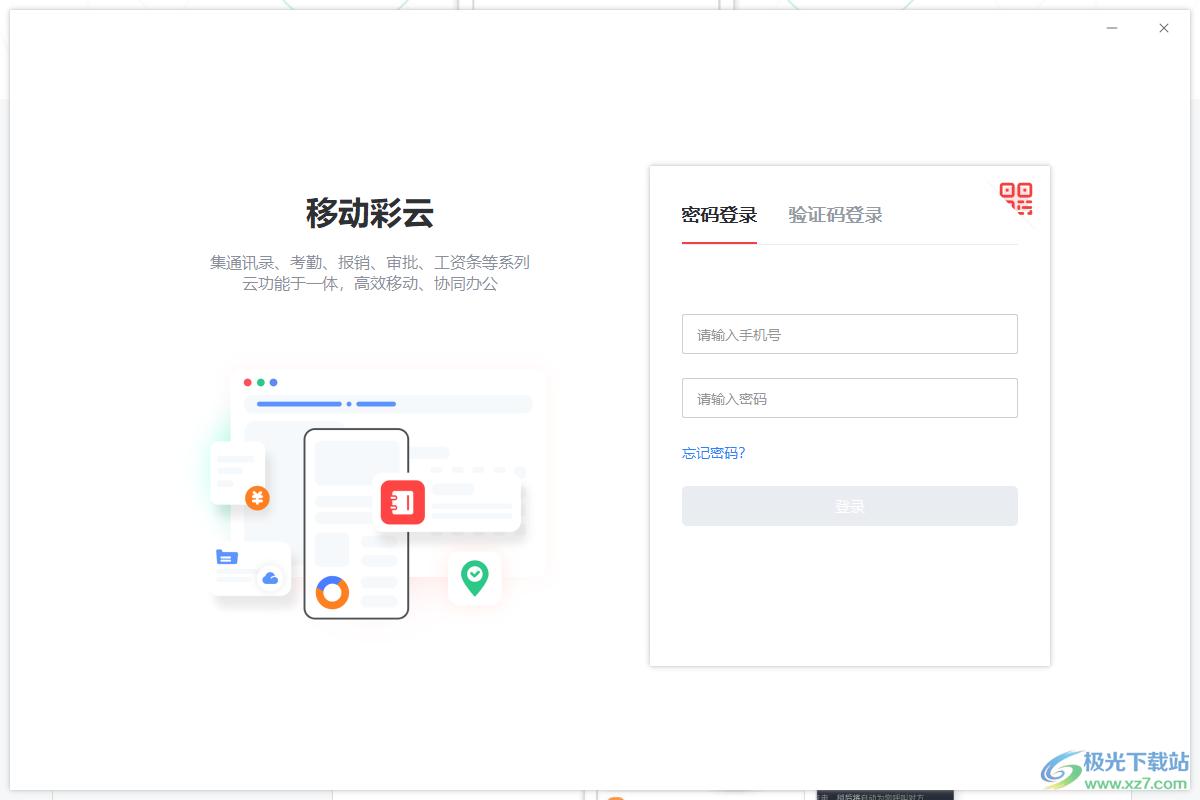Click the 极光下载站 watermark logo
Image resolution: width=1200 pixels, height=800 pixels.
coord(1115,770)
